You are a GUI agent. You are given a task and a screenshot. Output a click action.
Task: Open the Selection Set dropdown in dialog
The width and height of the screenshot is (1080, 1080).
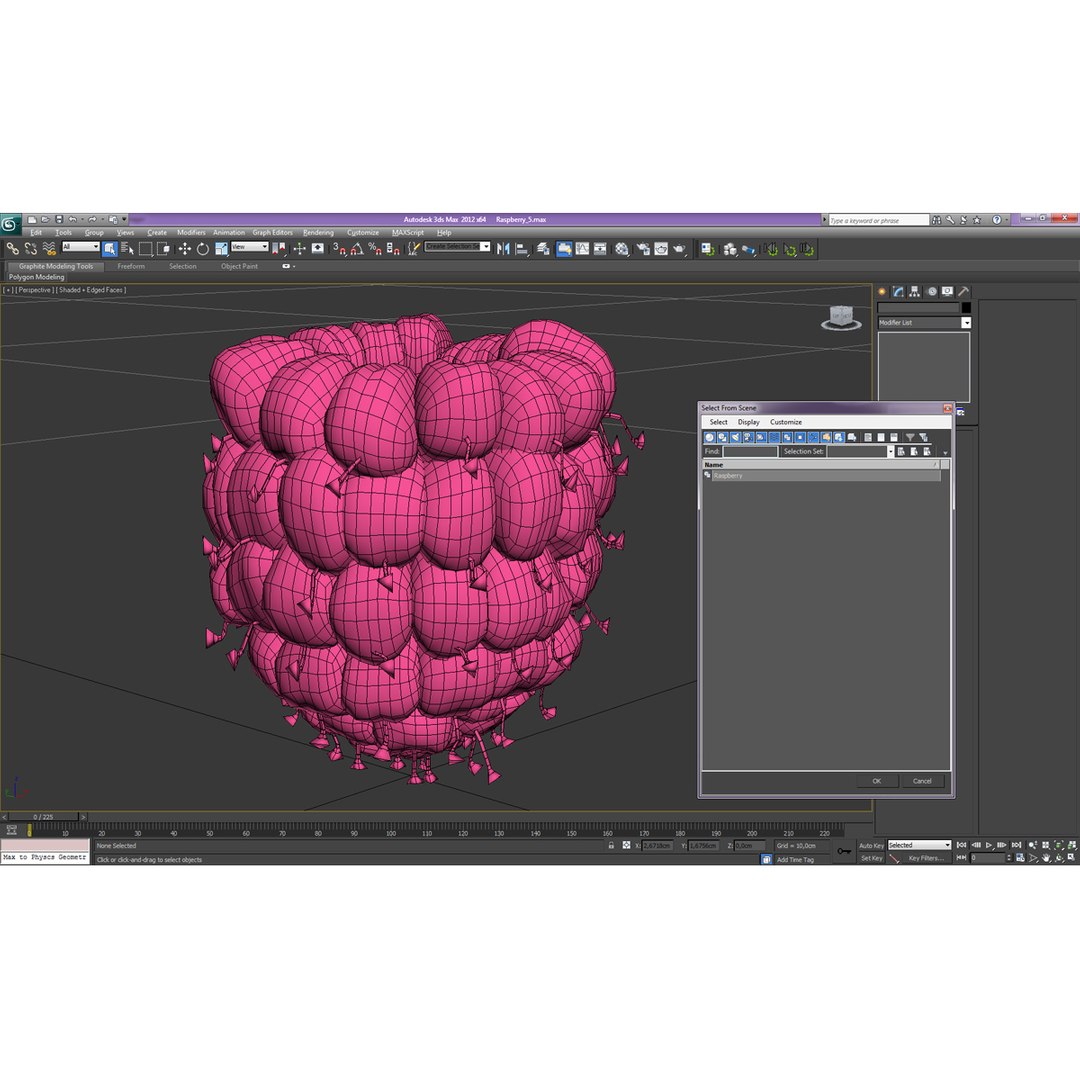coord(890,452)
